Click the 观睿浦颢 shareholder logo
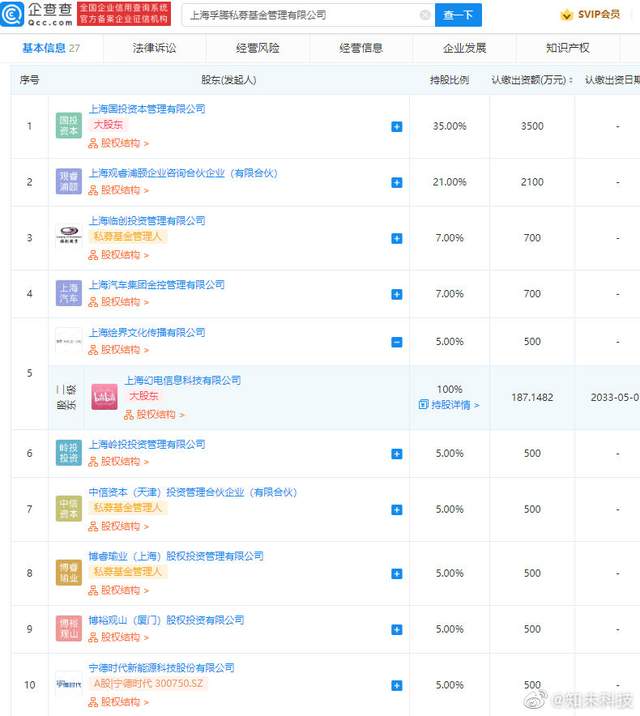This screenshot has width=640, height=716. click(x=68, y=182)
